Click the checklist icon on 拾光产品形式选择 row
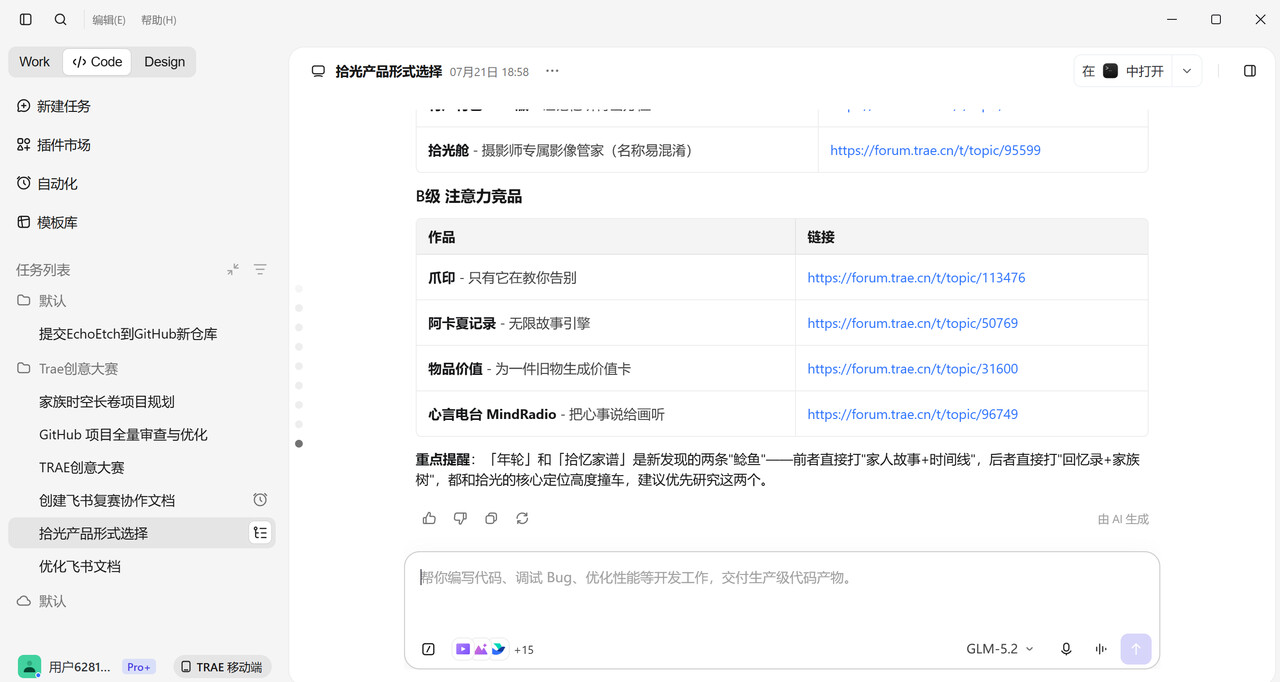1280x682 pixels. (260, 533)
